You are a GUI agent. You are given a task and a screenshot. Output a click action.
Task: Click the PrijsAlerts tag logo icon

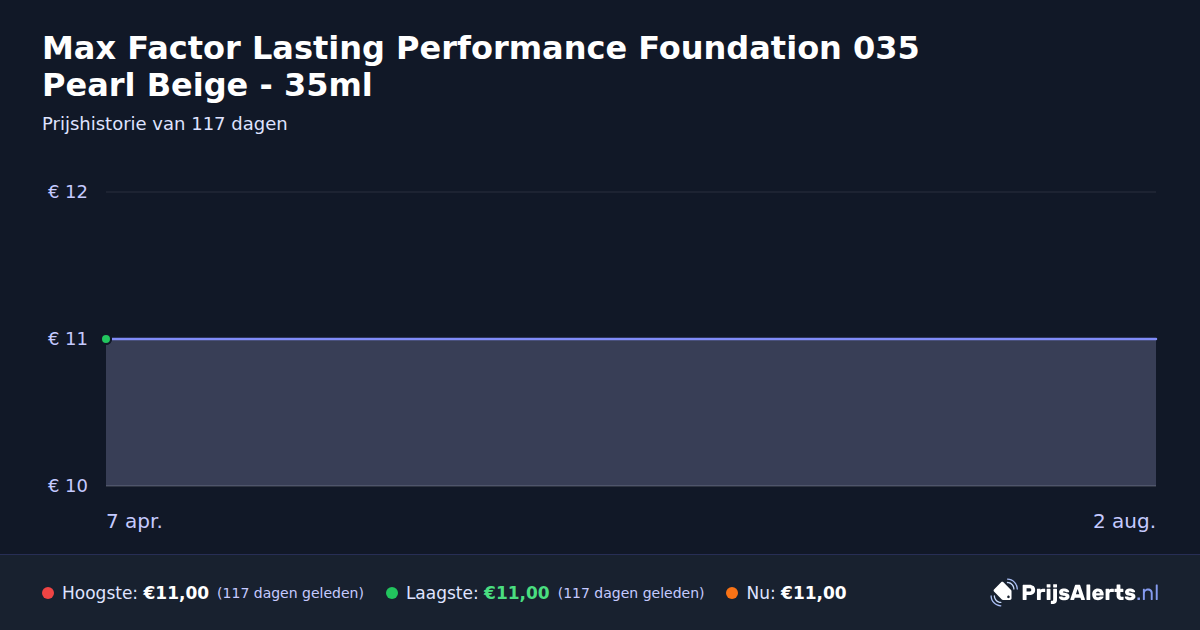point(1003,593)
